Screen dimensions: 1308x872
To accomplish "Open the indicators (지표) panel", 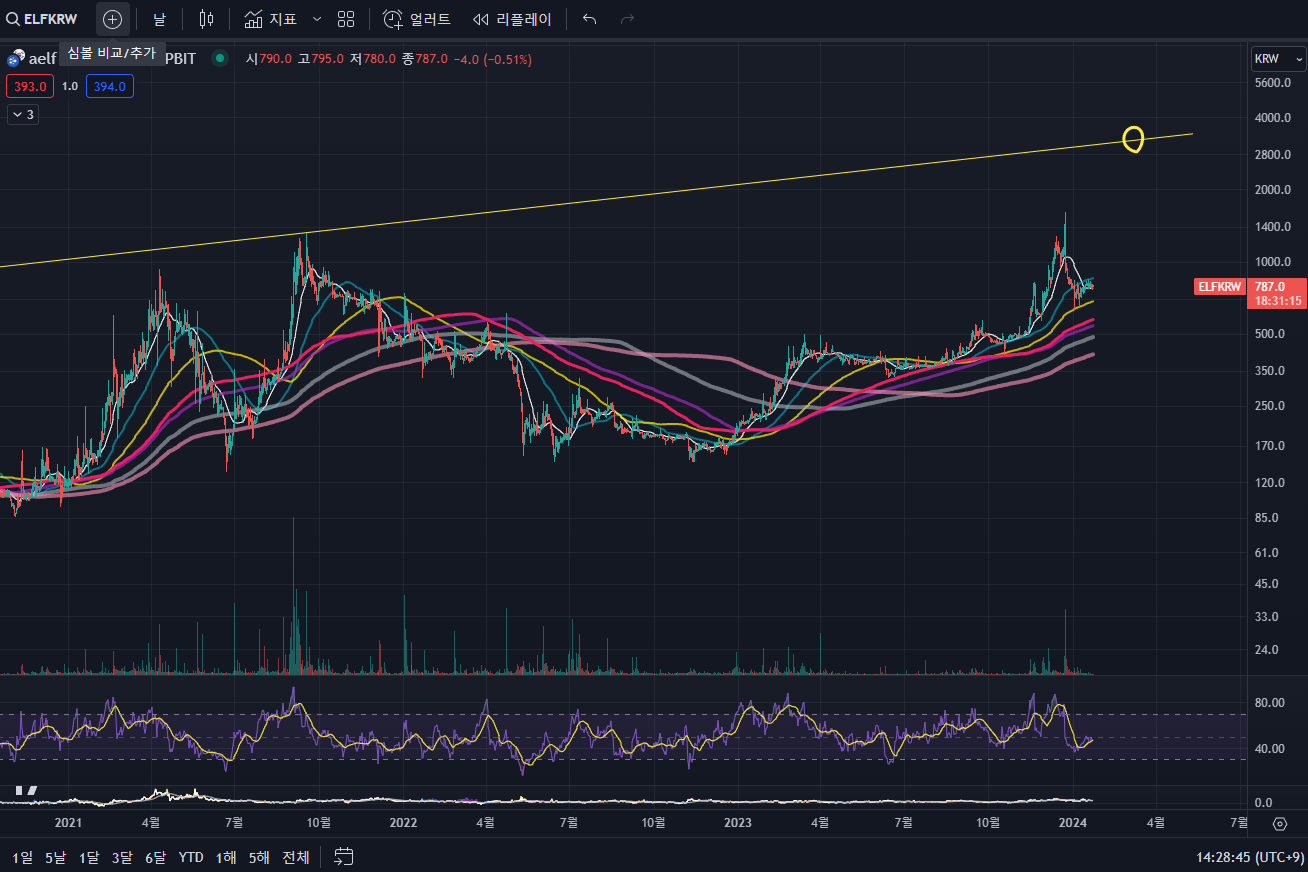I will coord(271,19).
